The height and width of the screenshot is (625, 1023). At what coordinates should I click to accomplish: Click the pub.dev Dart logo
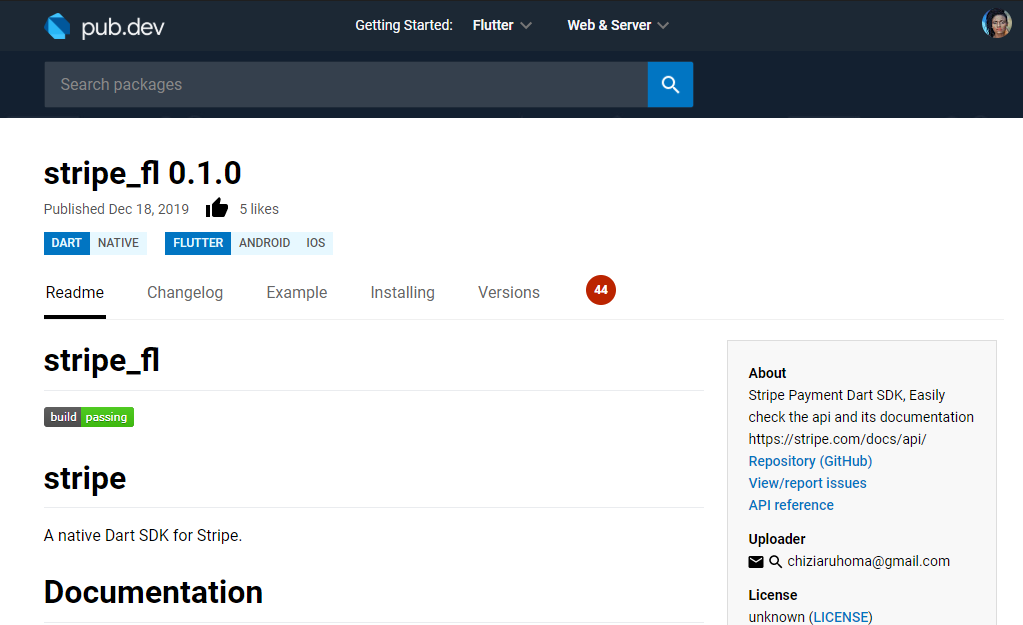coord(57,26)
